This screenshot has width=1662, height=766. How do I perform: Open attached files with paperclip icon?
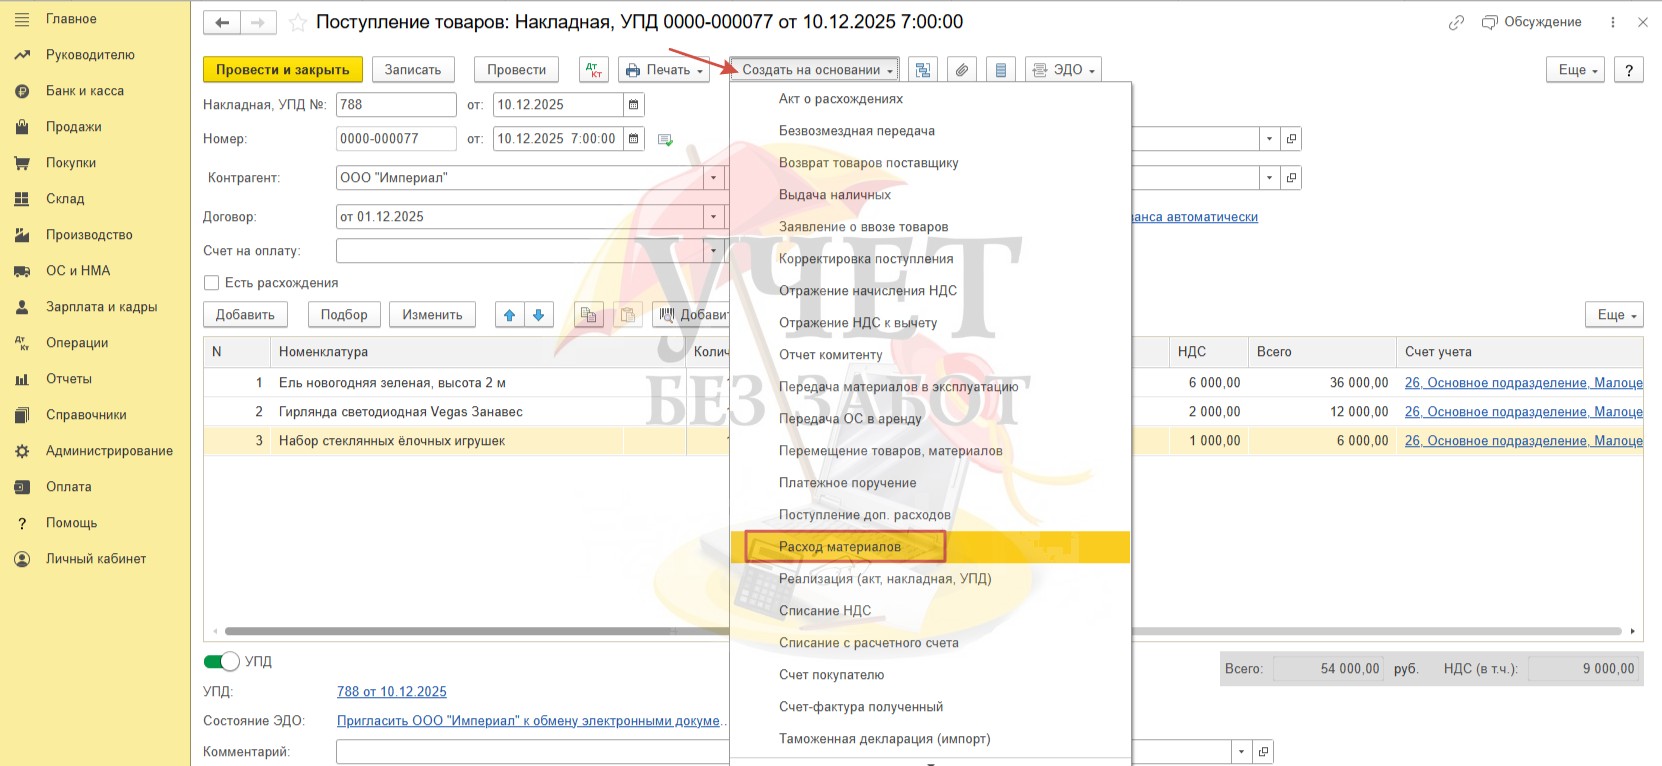pyautogui.click(x=961, y=70)
